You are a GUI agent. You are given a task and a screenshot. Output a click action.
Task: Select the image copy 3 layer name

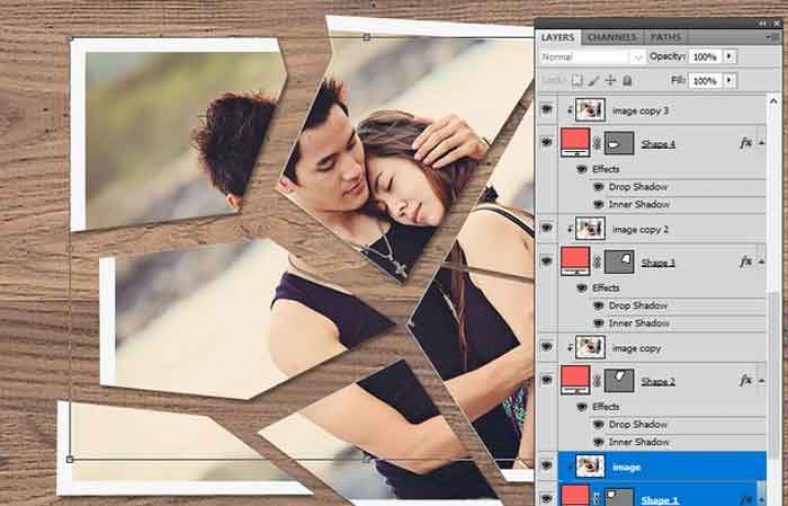pyautogui.click(x=640, y=111)
